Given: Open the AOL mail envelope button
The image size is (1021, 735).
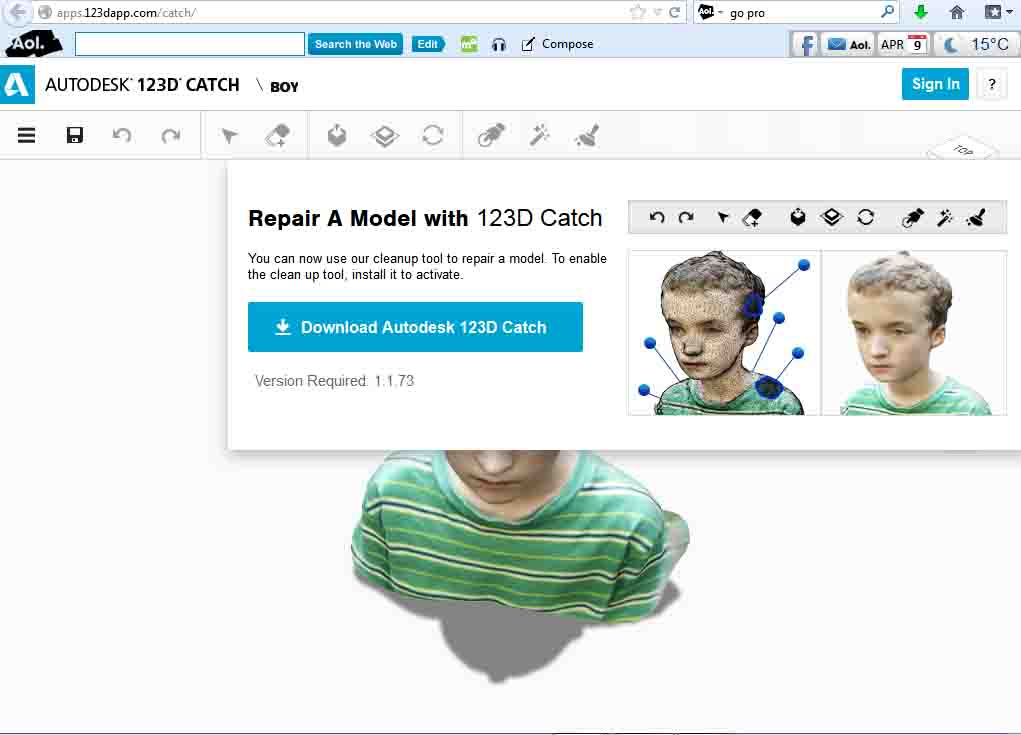Looking at the screenshot, I should [x=848, y=44].
